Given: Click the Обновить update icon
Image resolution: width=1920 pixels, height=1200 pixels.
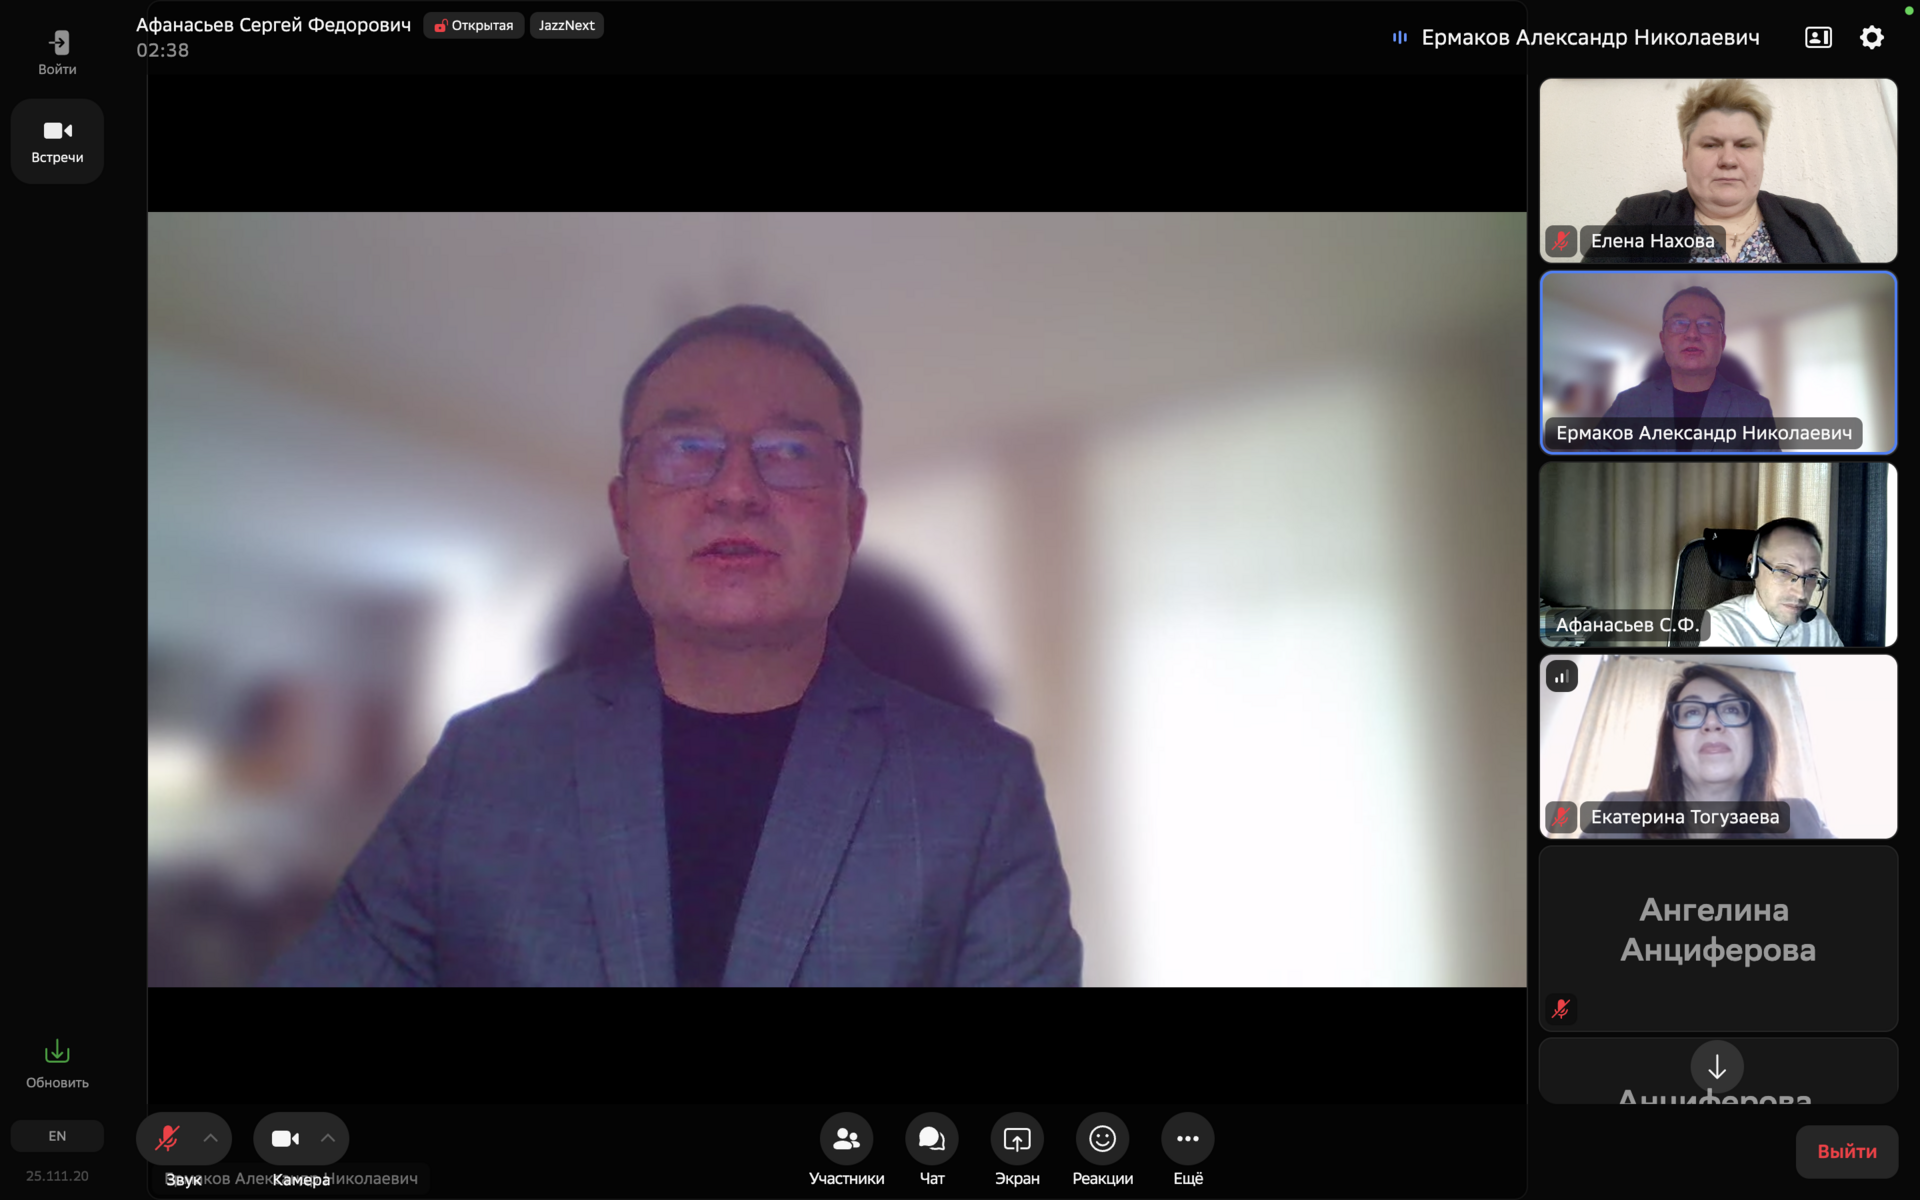Looking at the screenshot, I should pyautogui.click(x=57, y=1053).
